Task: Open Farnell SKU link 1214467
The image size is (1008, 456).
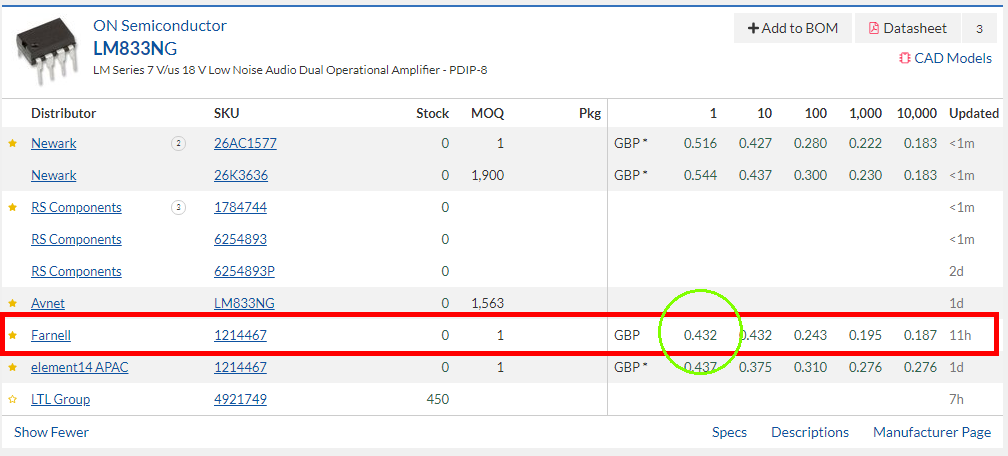Action: [240, 335]
